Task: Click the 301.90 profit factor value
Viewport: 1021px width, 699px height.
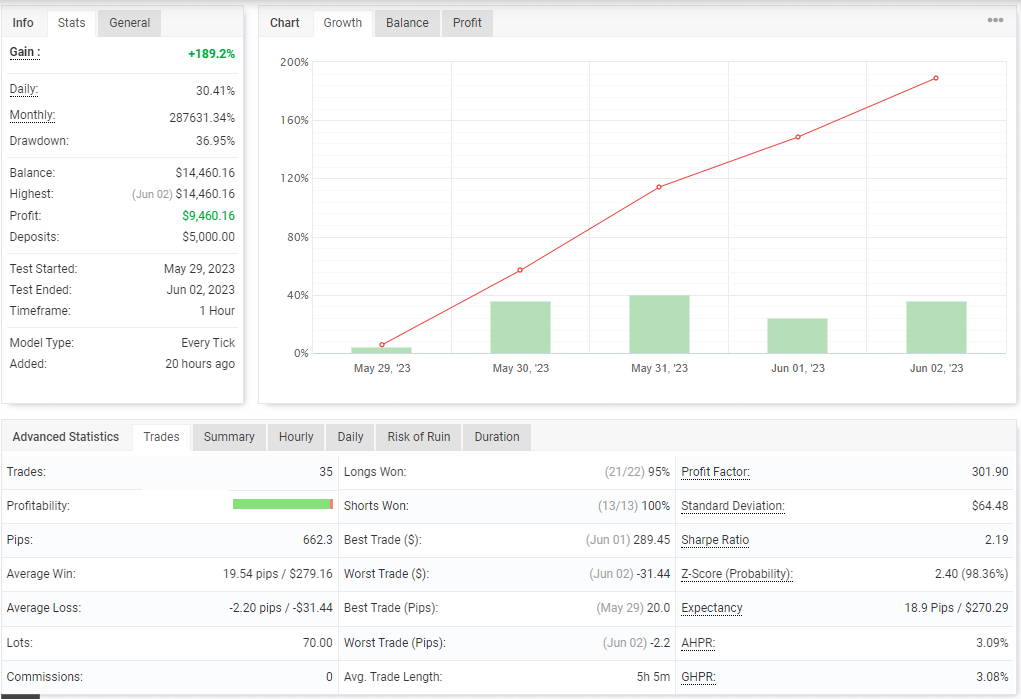Action: [990, 472]
